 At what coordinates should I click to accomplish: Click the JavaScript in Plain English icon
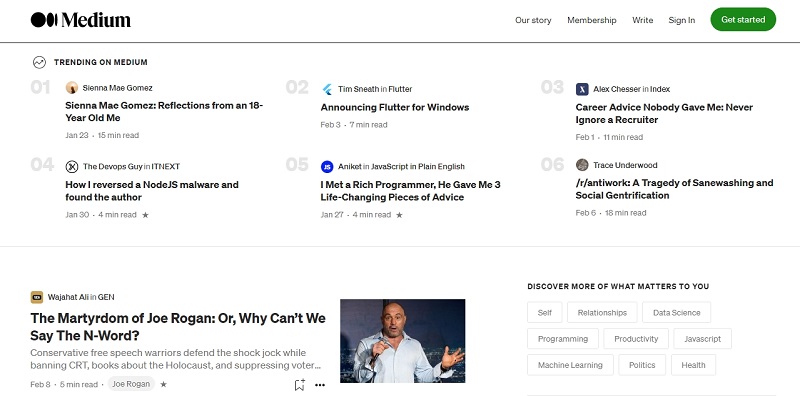point(327,166)
